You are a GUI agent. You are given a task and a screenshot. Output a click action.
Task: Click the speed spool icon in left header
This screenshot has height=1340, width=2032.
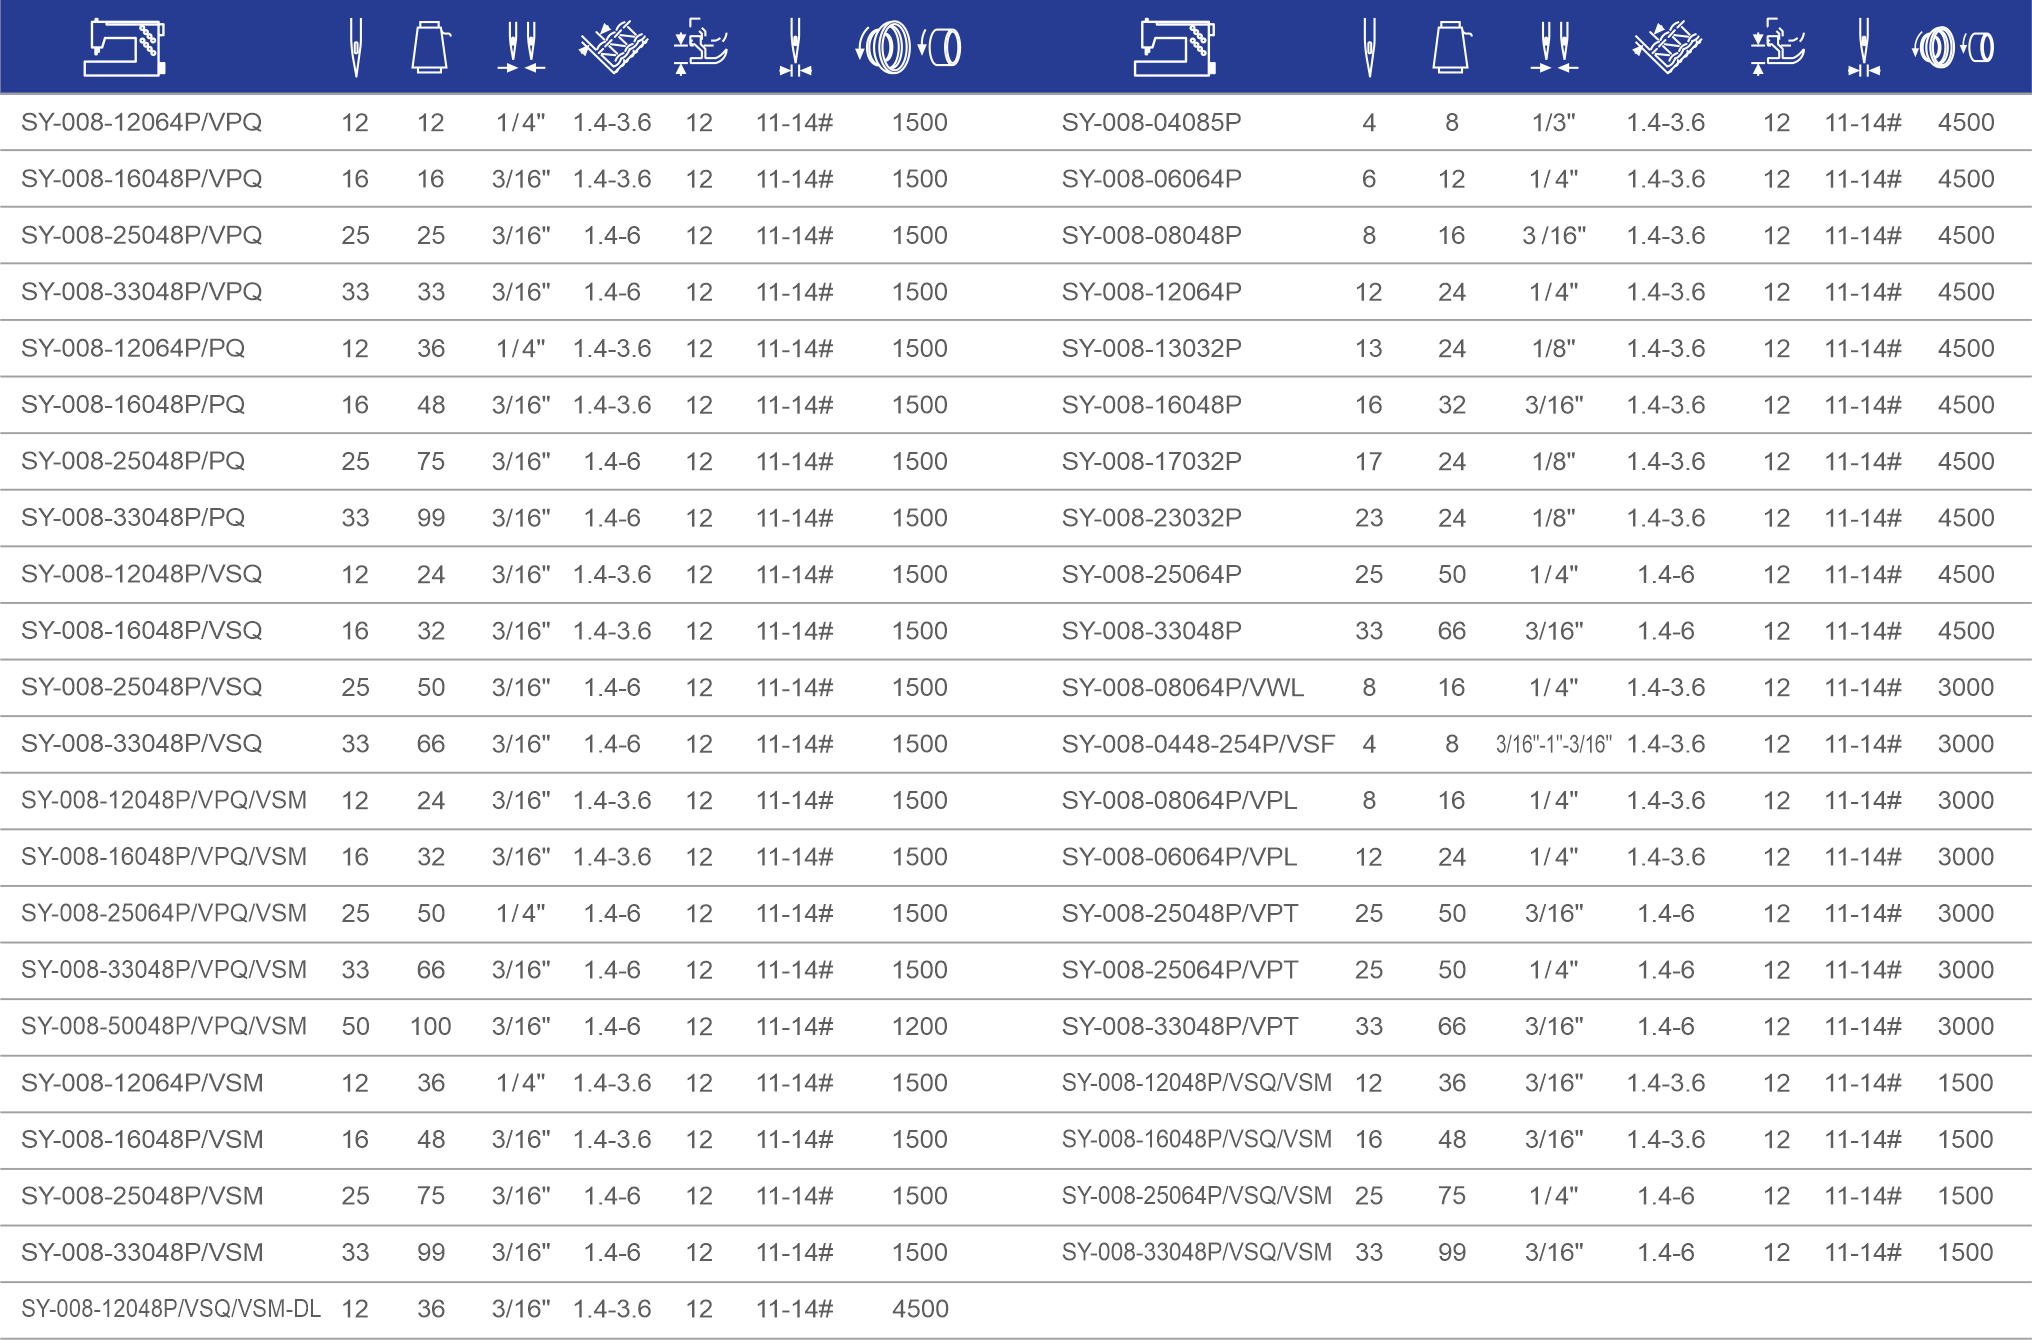tap(908, 47)
